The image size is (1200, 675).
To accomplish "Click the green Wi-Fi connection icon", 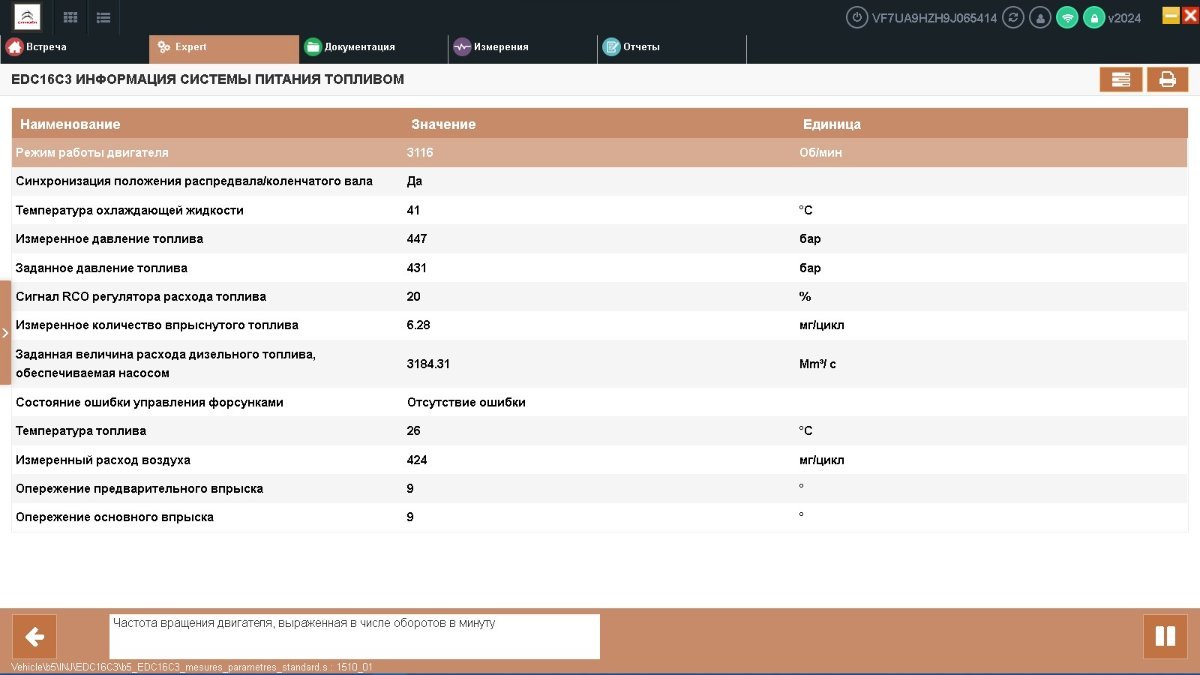I will pyautogui.click(x=1067, y=17).
